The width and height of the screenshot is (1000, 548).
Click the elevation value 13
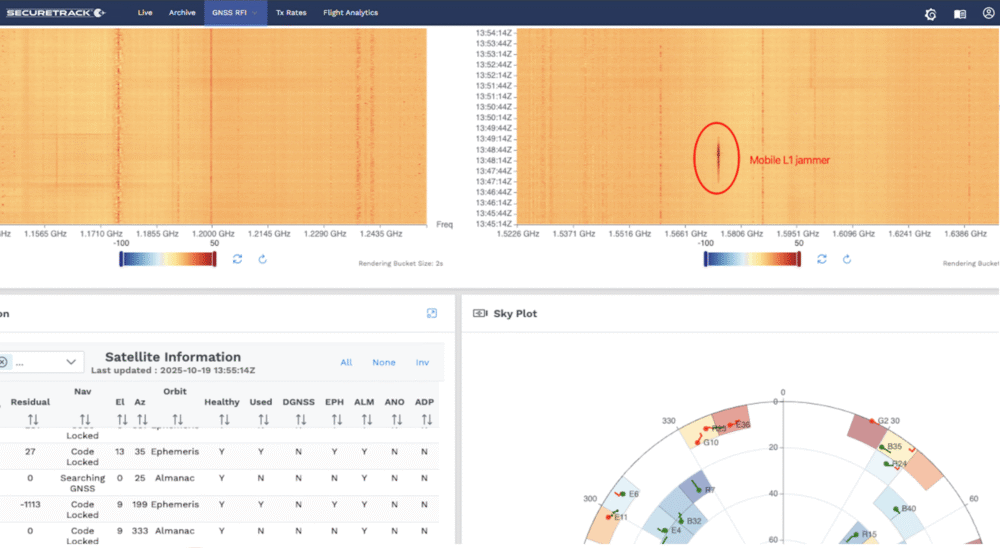click(120, 452)
